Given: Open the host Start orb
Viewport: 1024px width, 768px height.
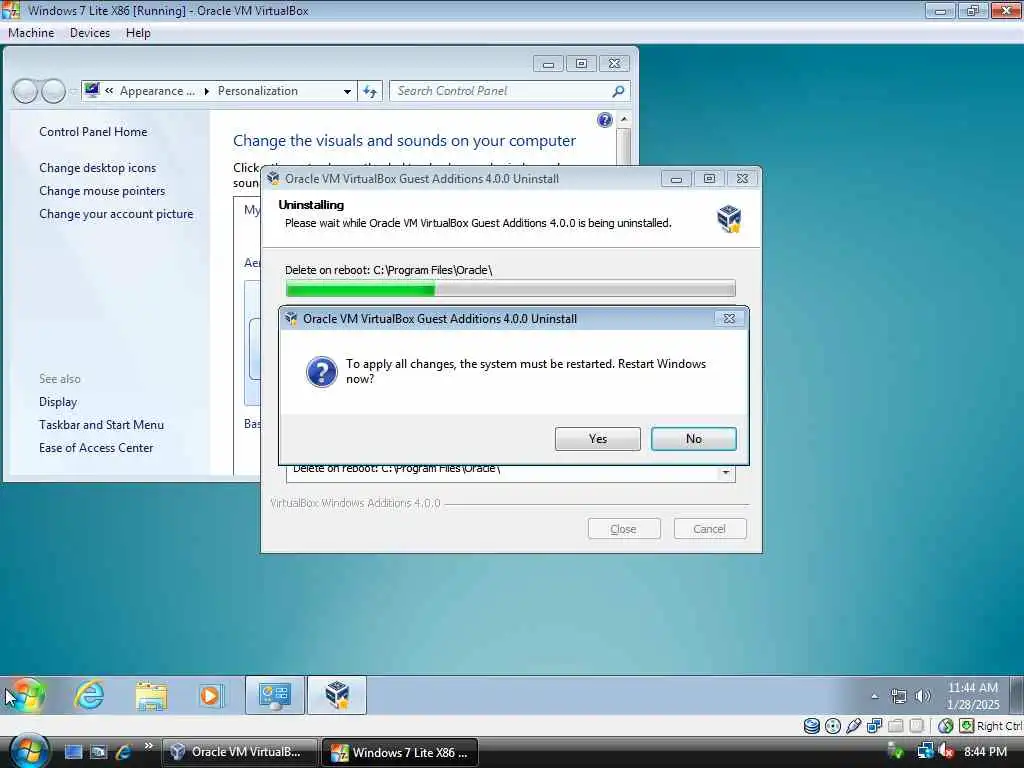Looking at the screenshot, I should point(29,751).
